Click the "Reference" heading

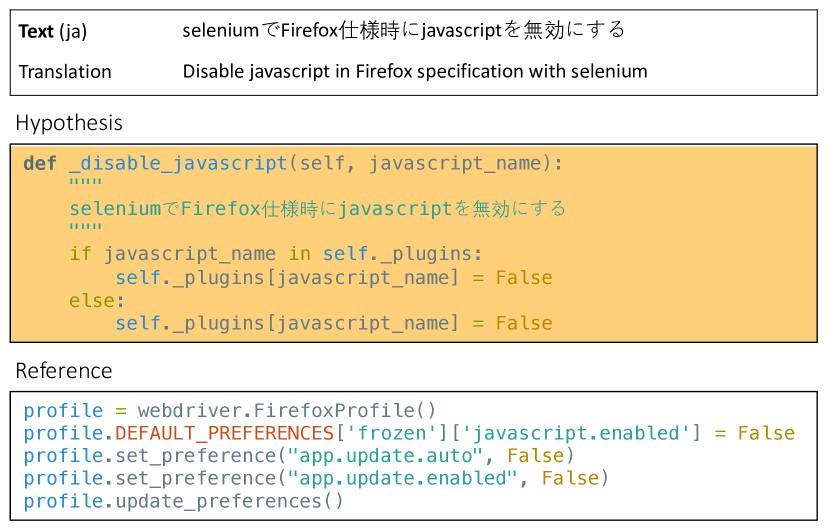pos(64,371)
